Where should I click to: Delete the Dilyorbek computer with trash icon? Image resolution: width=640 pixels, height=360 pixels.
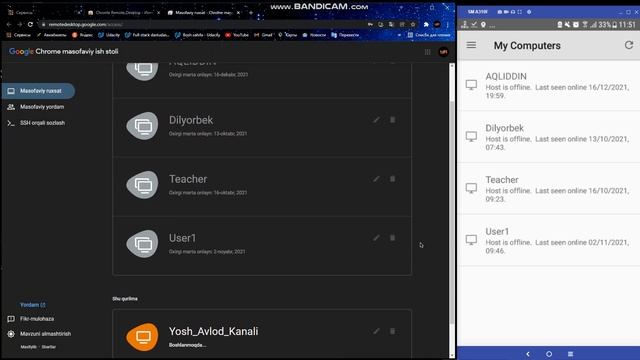392,120
